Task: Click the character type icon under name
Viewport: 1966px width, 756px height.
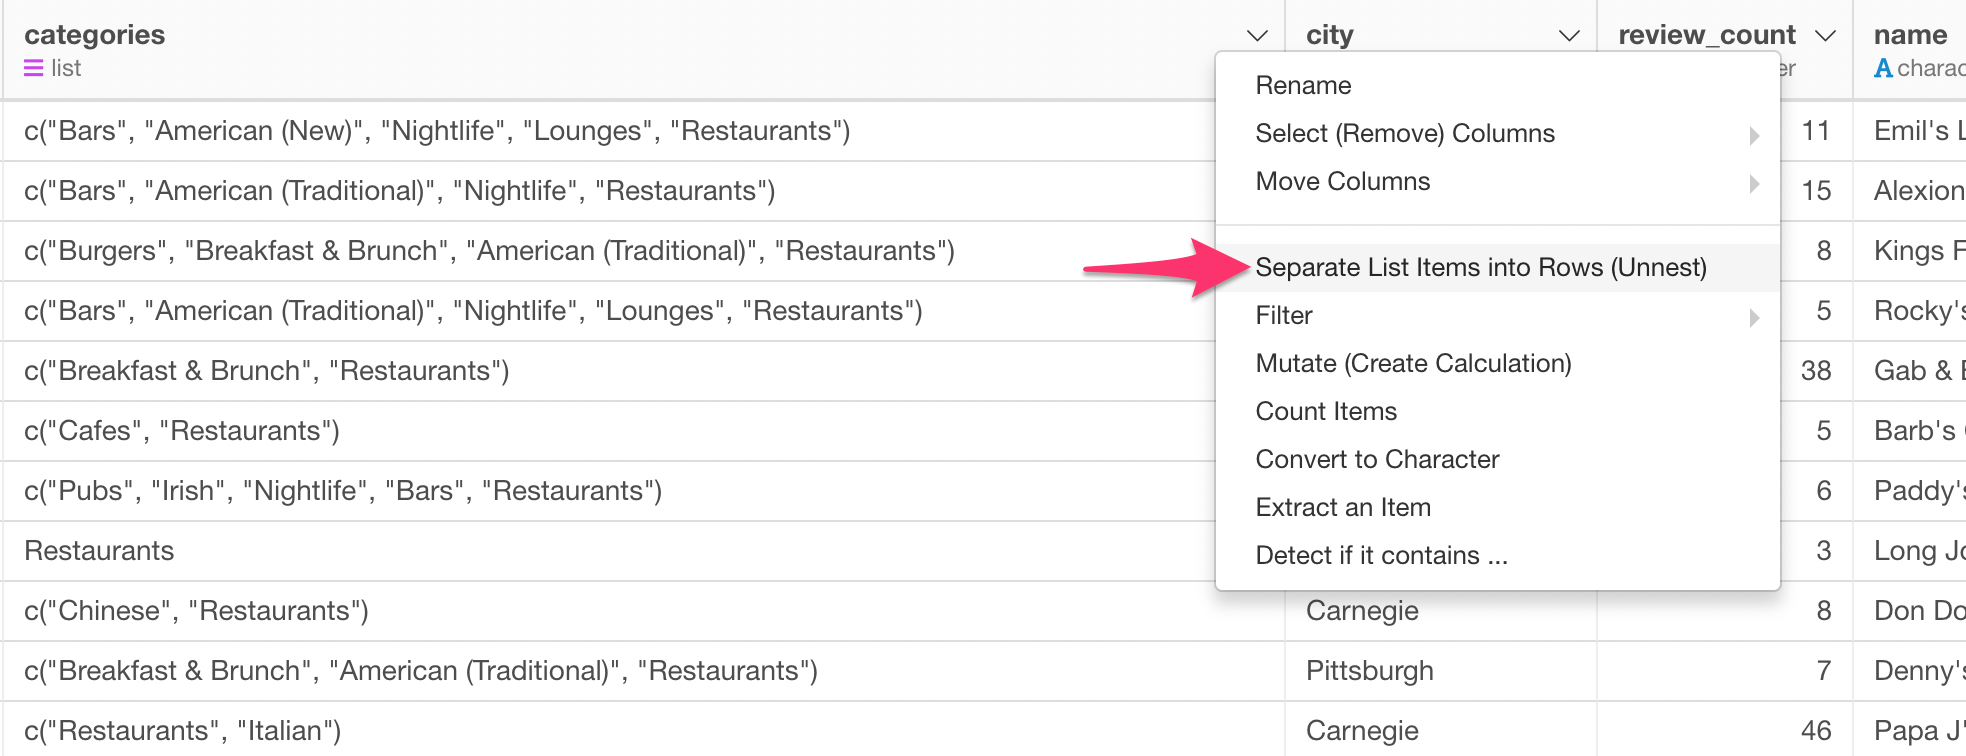Action: (1883, 68)
